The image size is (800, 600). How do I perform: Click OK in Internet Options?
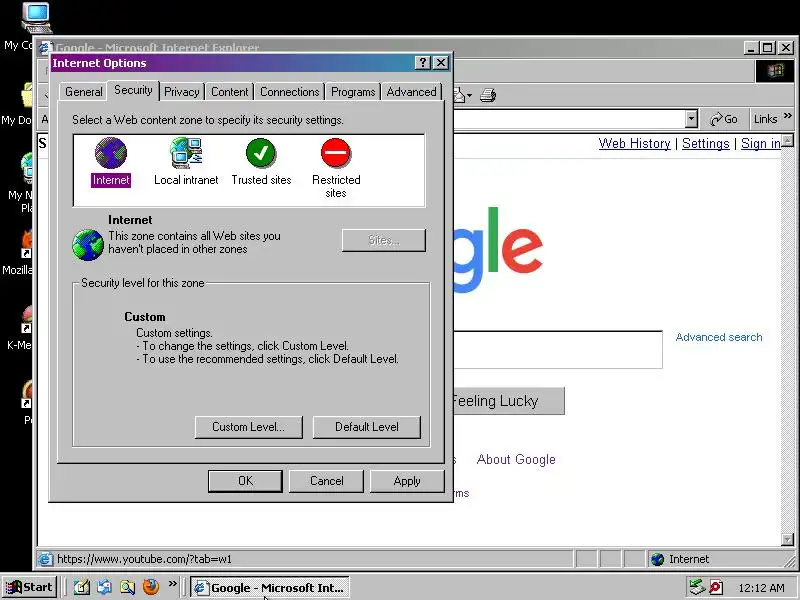[245, 481]
